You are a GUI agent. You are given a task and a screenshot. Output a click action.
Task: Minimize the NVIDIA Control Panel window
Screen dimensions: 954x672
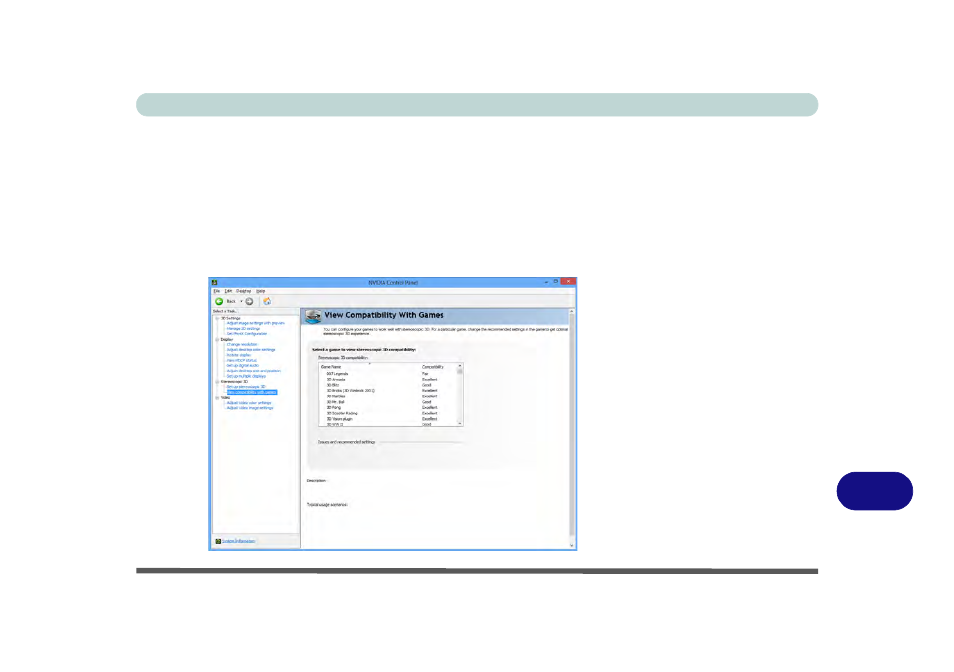pos(546,282)
